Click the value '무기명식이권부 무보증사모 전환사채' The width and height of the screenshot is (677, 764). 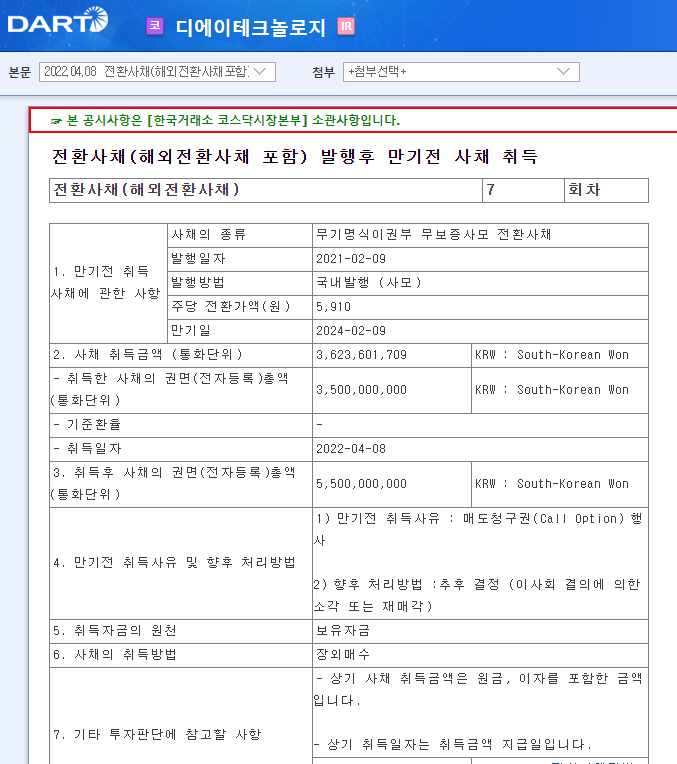(433, 234)
